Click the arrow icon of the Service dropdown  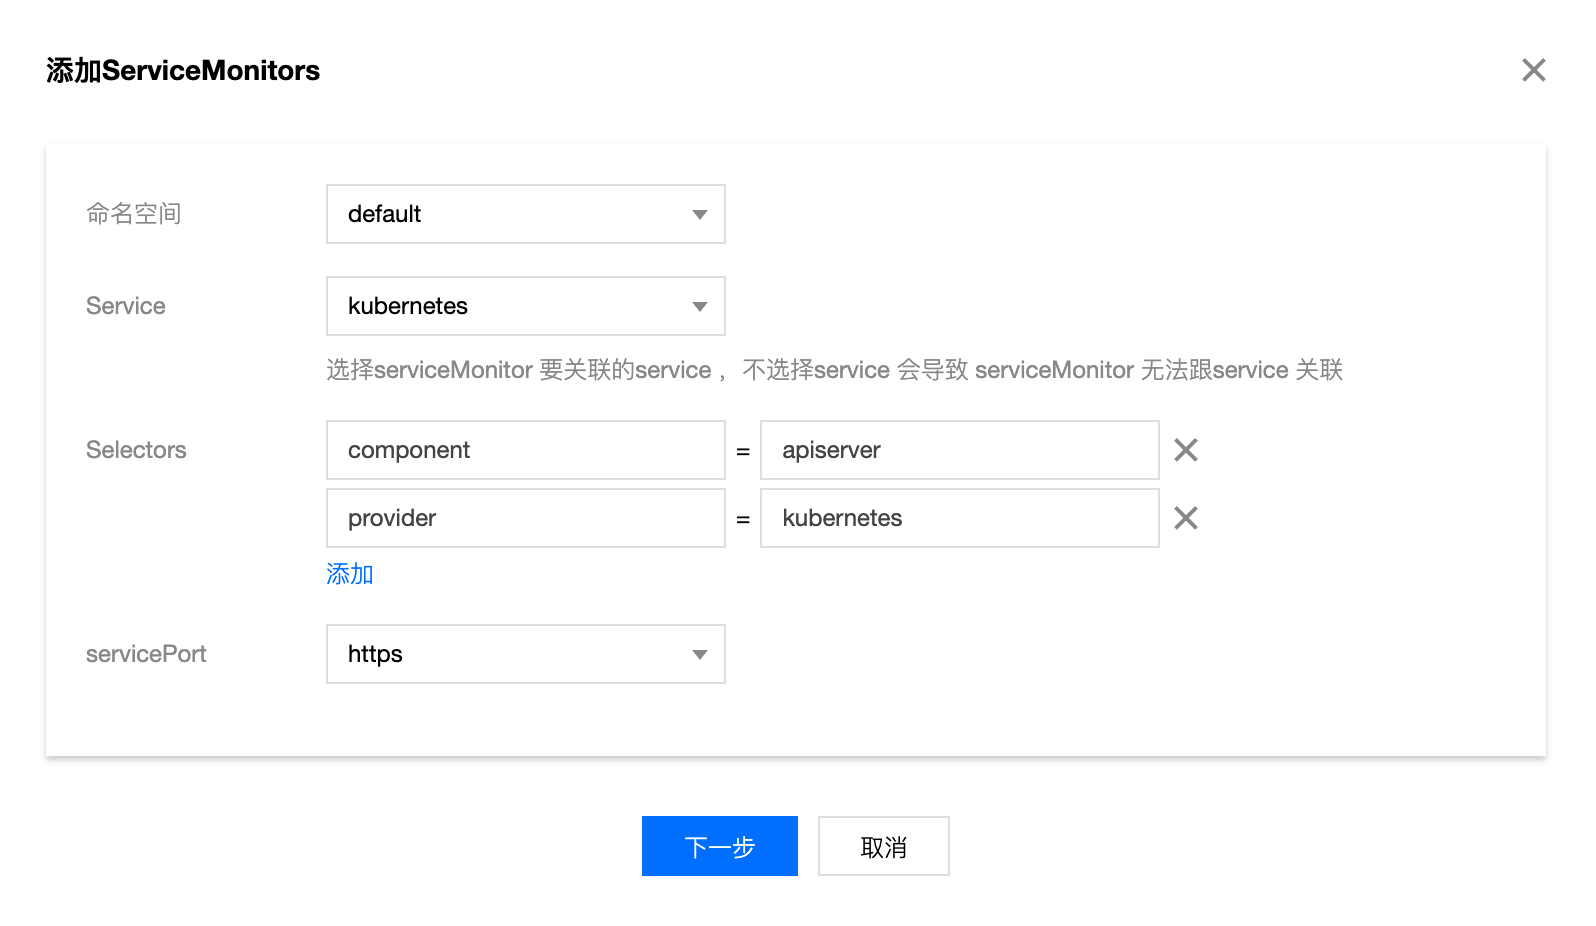click(700, 307)
